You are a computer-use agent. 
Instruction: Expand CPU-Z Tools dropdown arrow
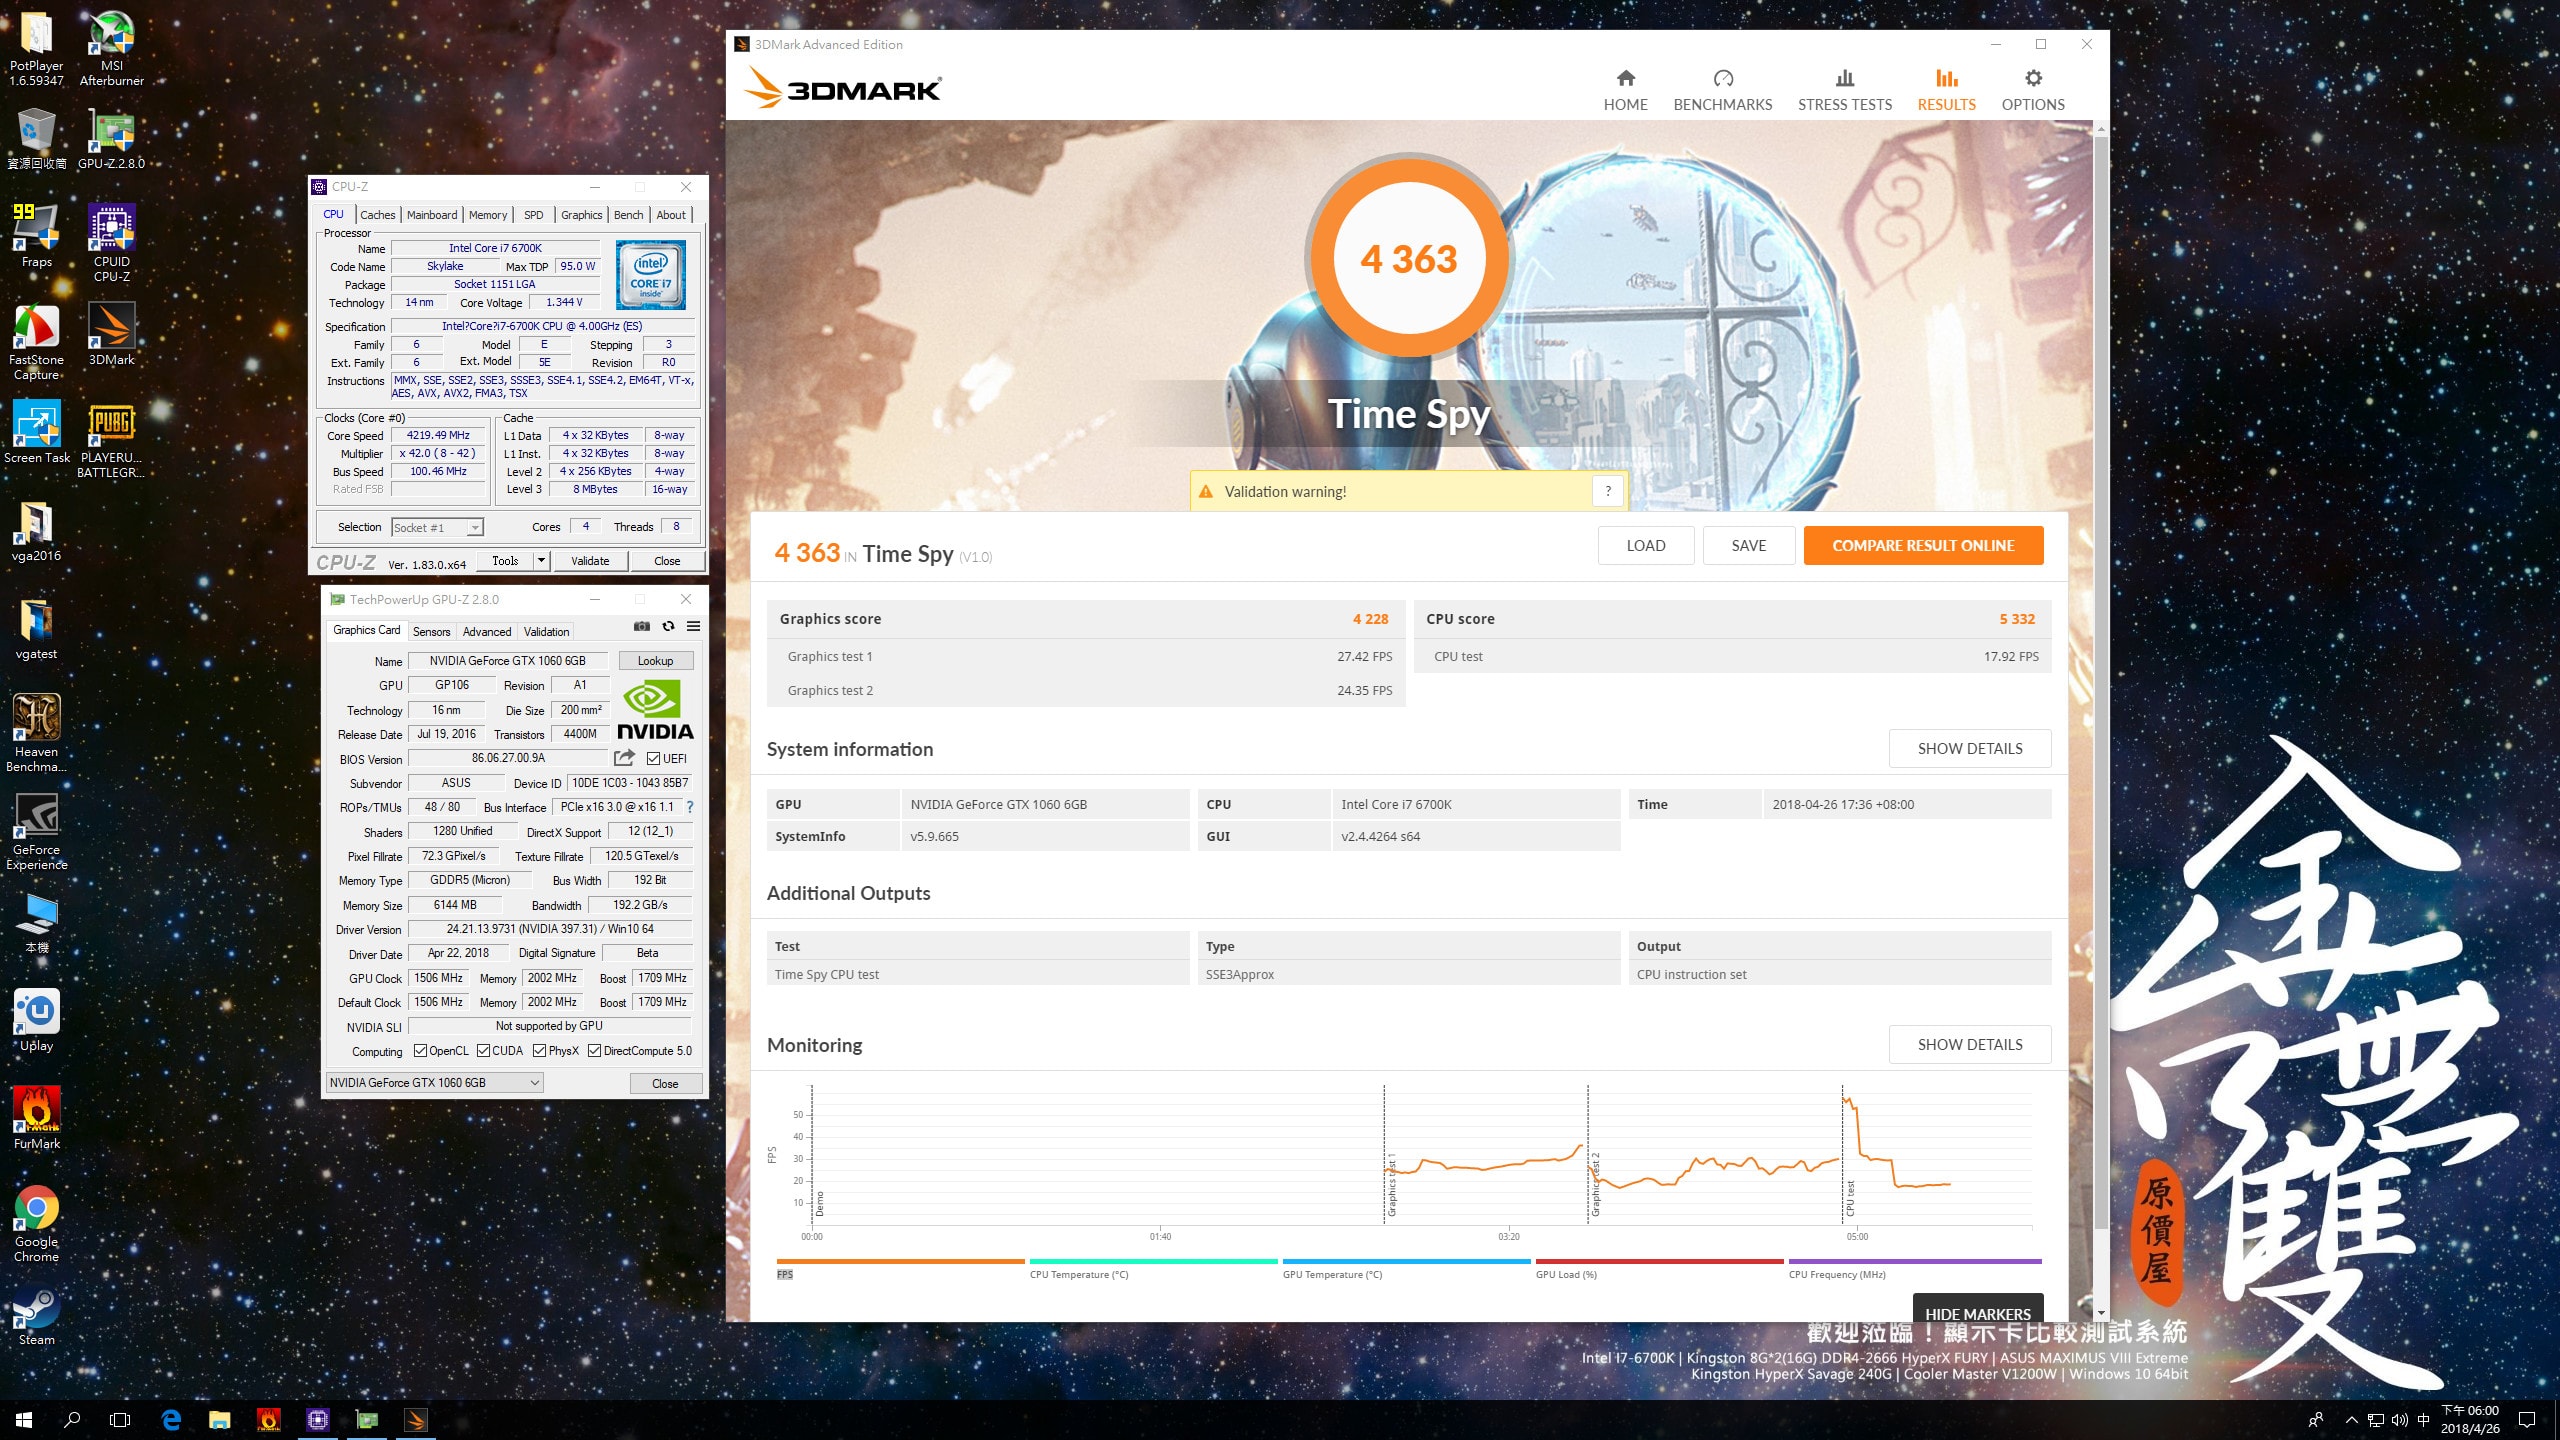[x=541, y=561]
